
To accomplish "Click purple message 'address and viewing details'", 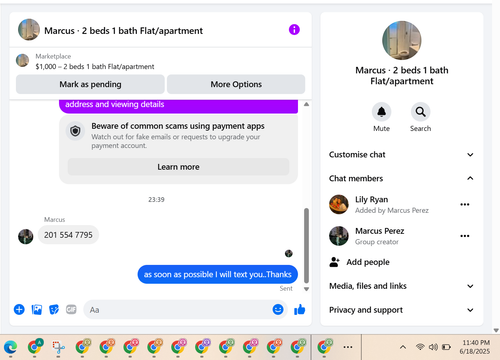I will pos(178,106).
